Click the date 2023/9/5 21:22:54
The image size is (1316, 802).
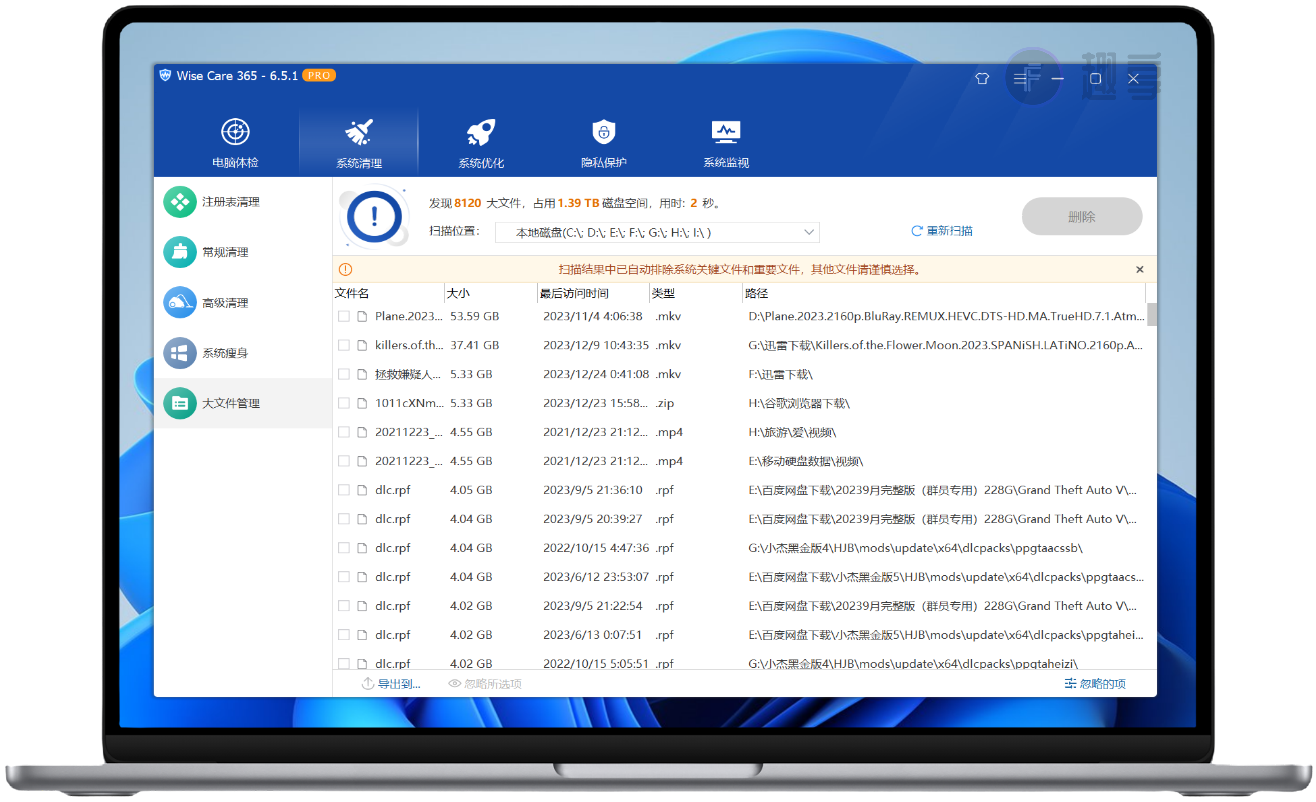(x=593, y=606)
